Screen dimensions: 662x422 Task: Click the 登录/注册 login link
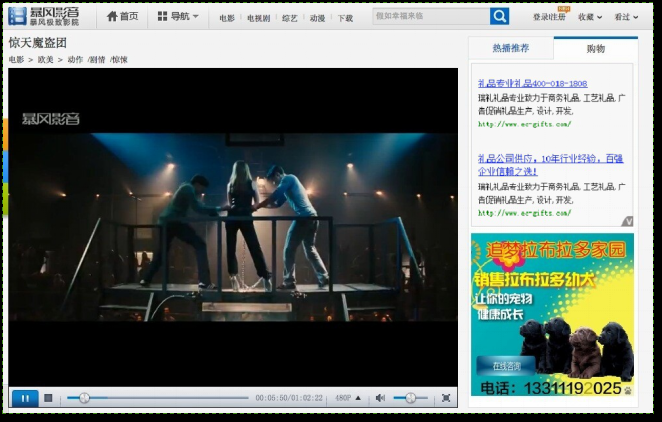click(x=549, y=17)
